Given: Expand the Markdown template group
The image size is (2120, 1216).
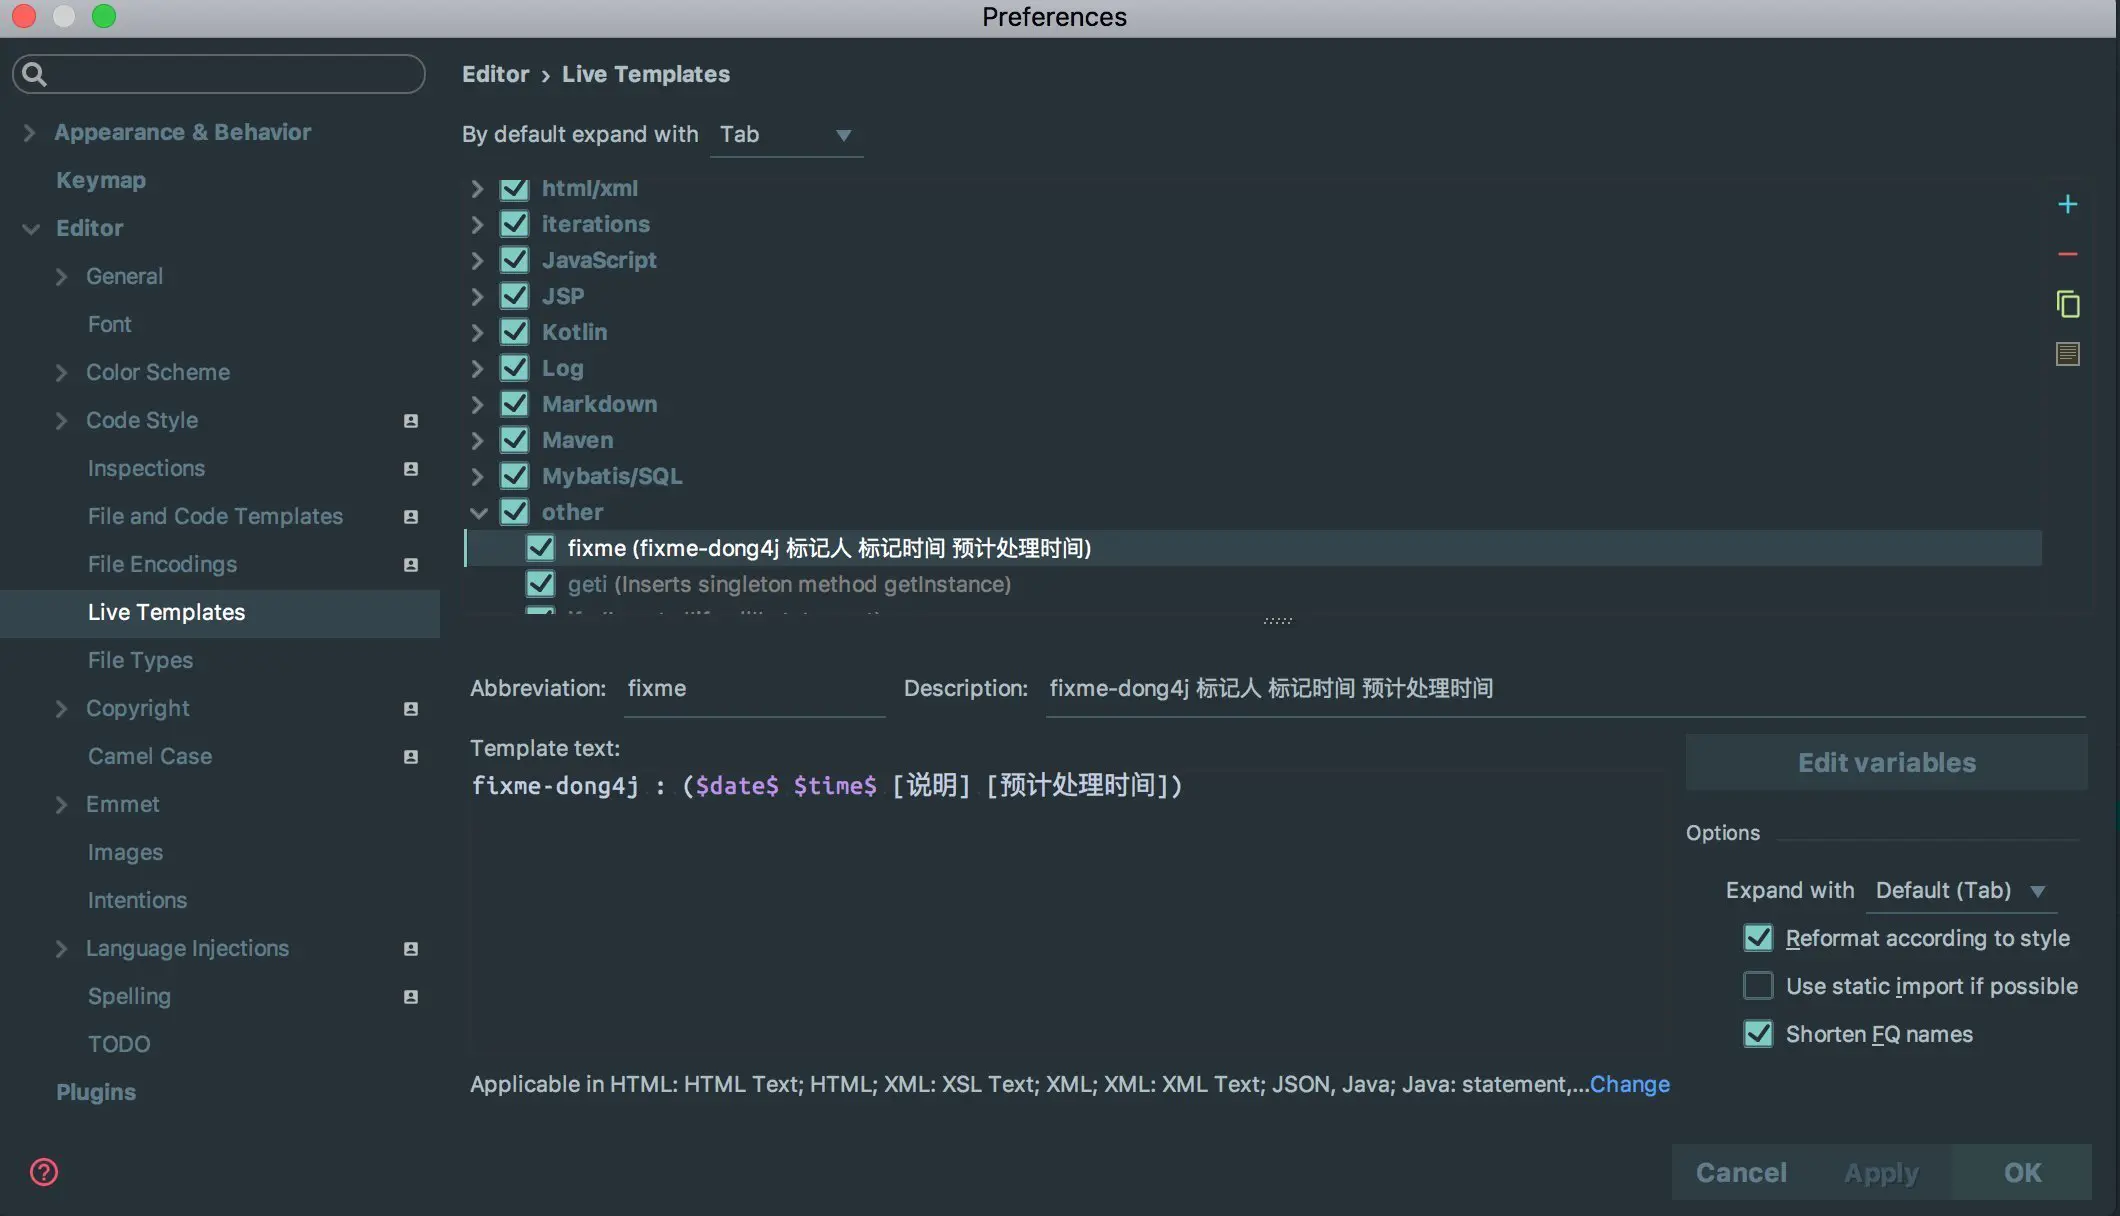Looking at the screenshot, I should 477,404.
